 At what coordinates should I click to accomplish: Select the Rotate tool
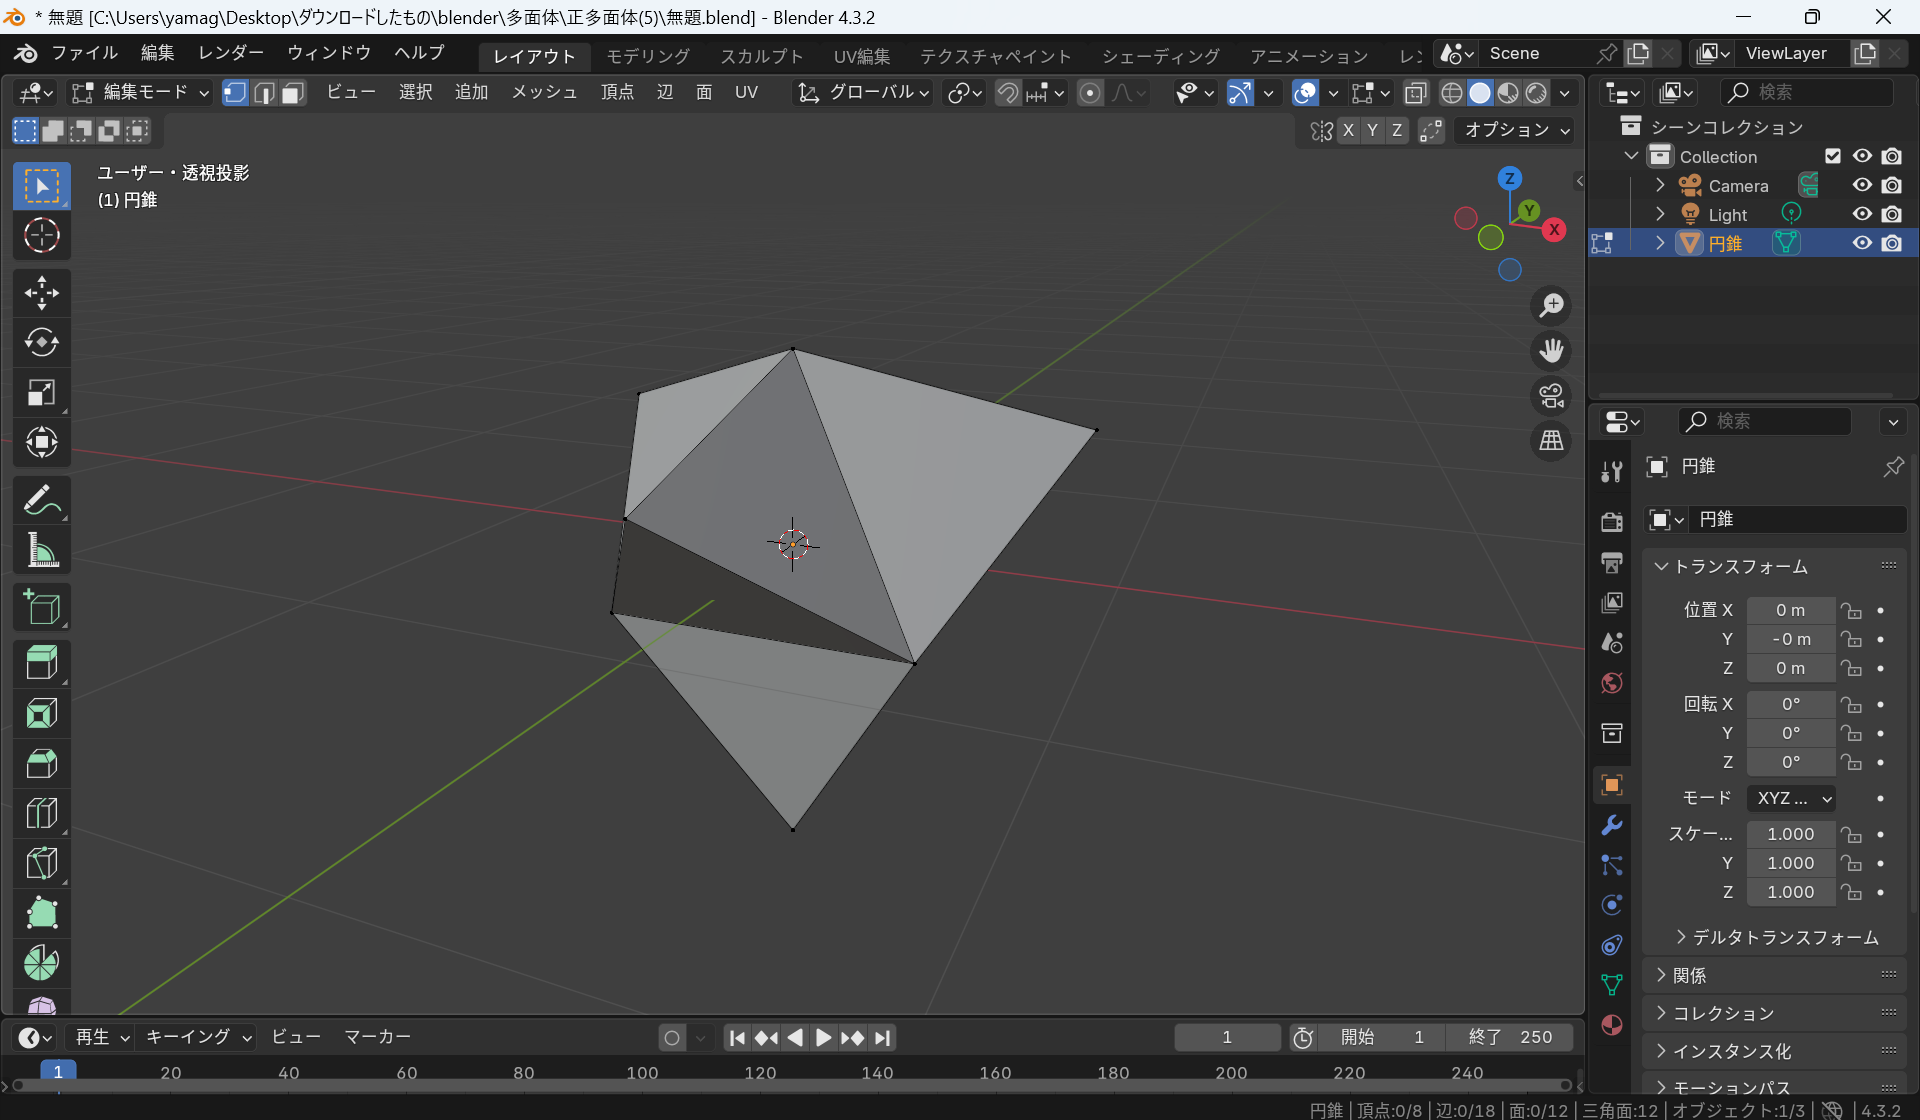click(x=41, y=343)
